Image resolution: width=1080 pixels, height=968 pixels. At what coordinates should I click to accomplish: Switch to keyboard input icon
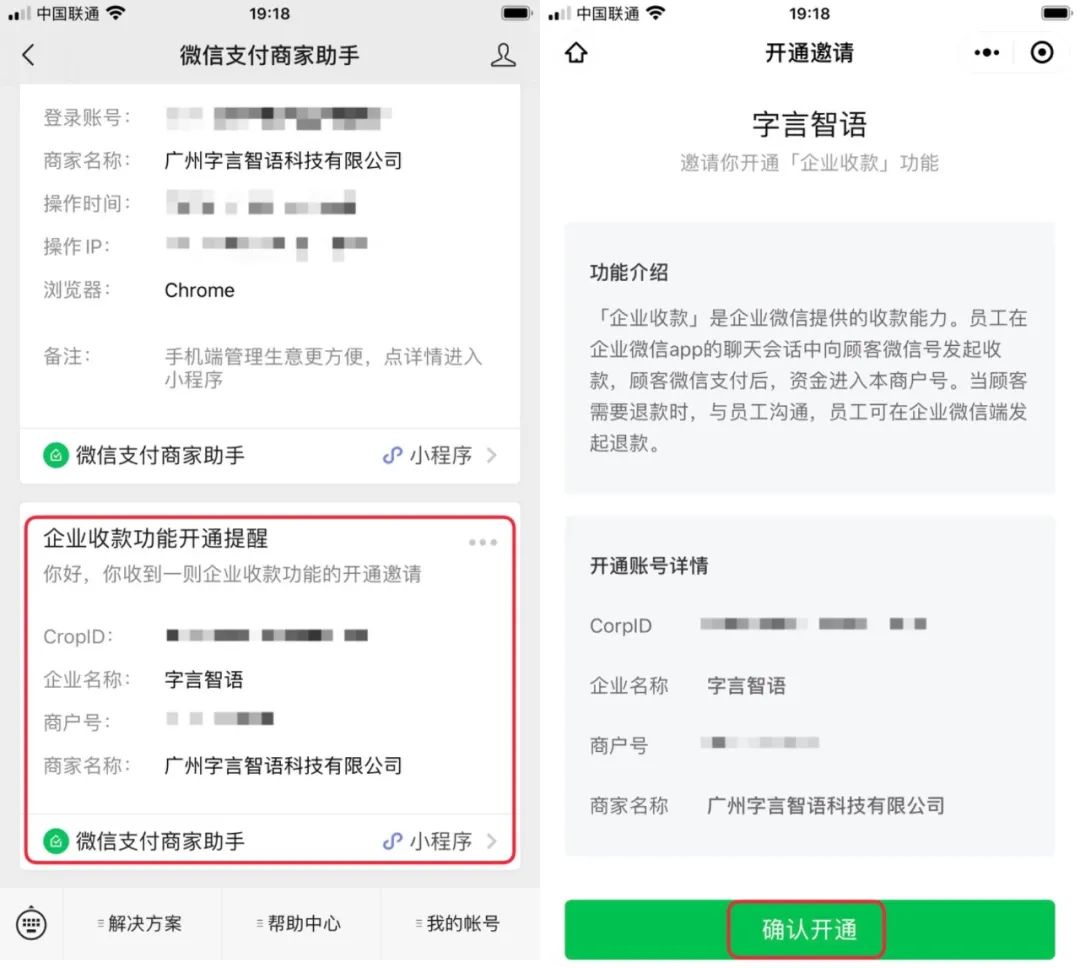pos(31,923)
